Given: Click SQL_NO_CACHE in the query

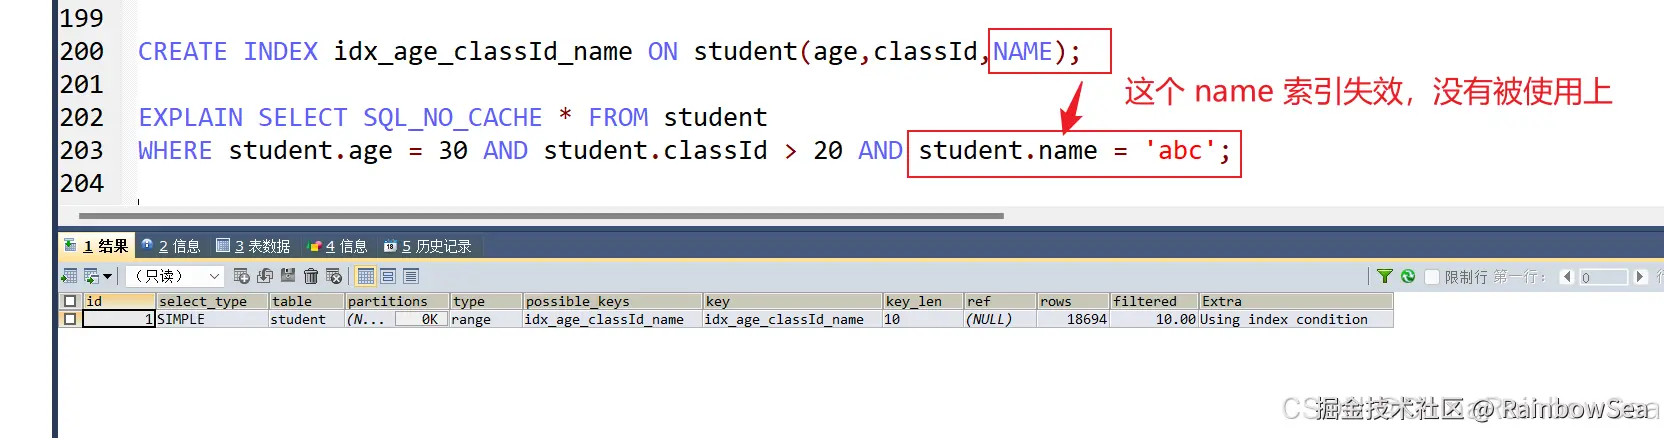Looking at the screenshot, I should coord(453,117).
